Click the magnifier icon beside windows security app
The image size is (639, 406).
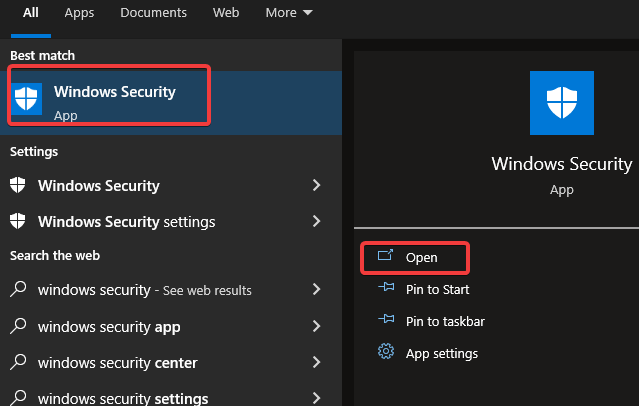18,326
